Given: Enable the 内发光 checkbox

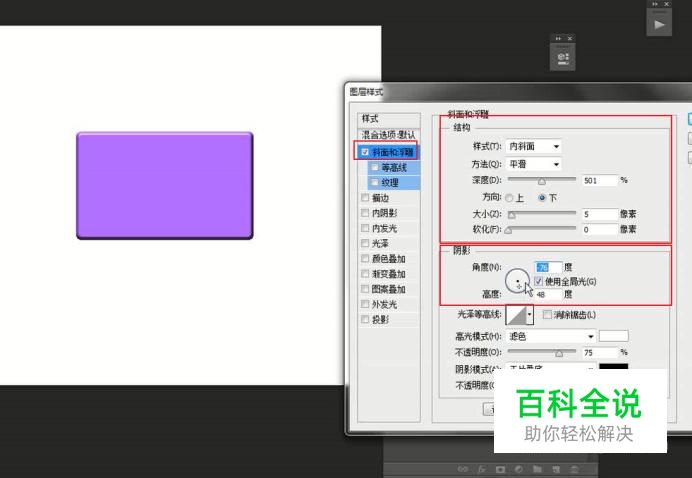Looking at the screenshot, I should [x=365, y=228].
